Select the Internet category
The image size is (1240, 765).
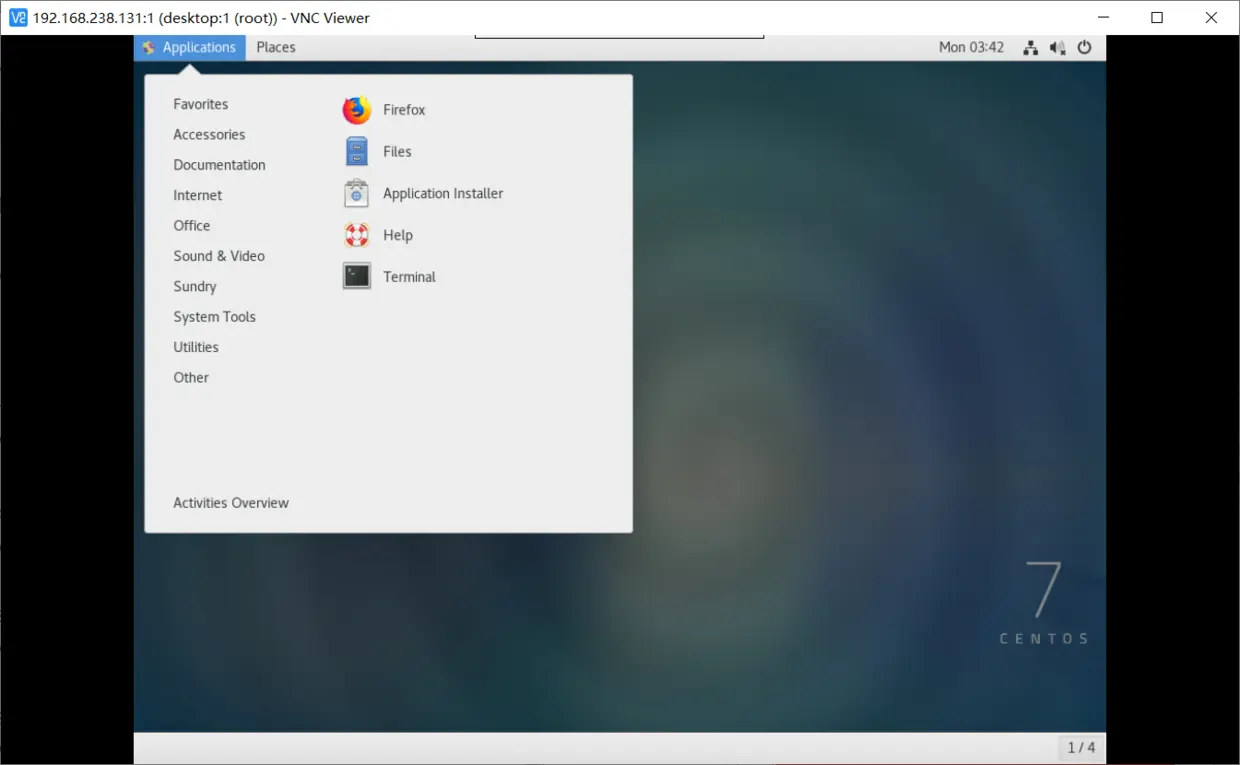[198, 195]
